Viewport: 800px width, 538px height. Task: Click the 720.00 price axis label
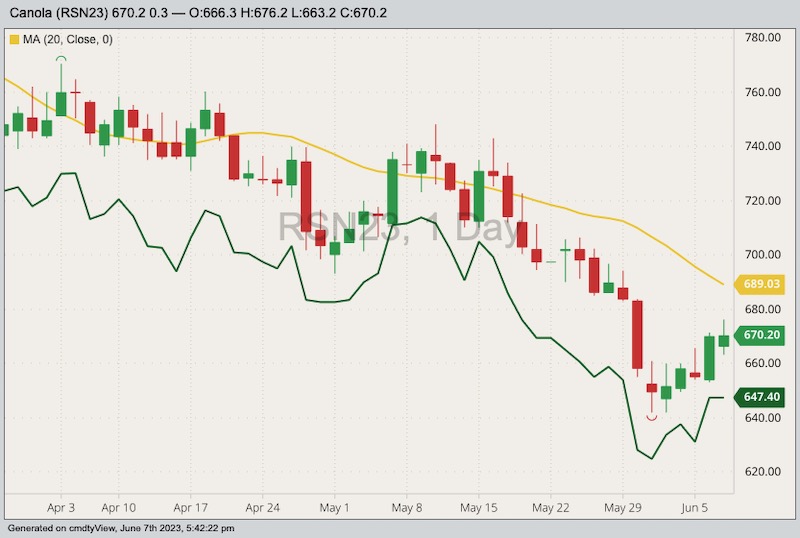pos(762,201)
